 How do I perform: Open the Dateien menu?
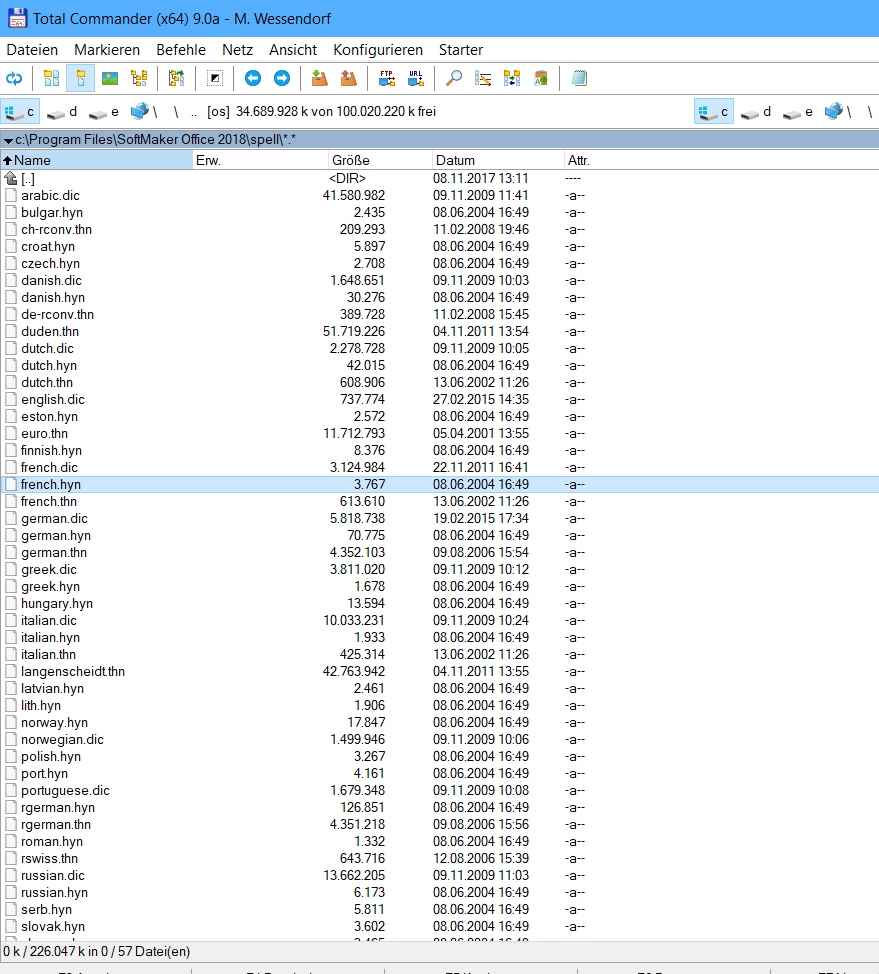32,50
